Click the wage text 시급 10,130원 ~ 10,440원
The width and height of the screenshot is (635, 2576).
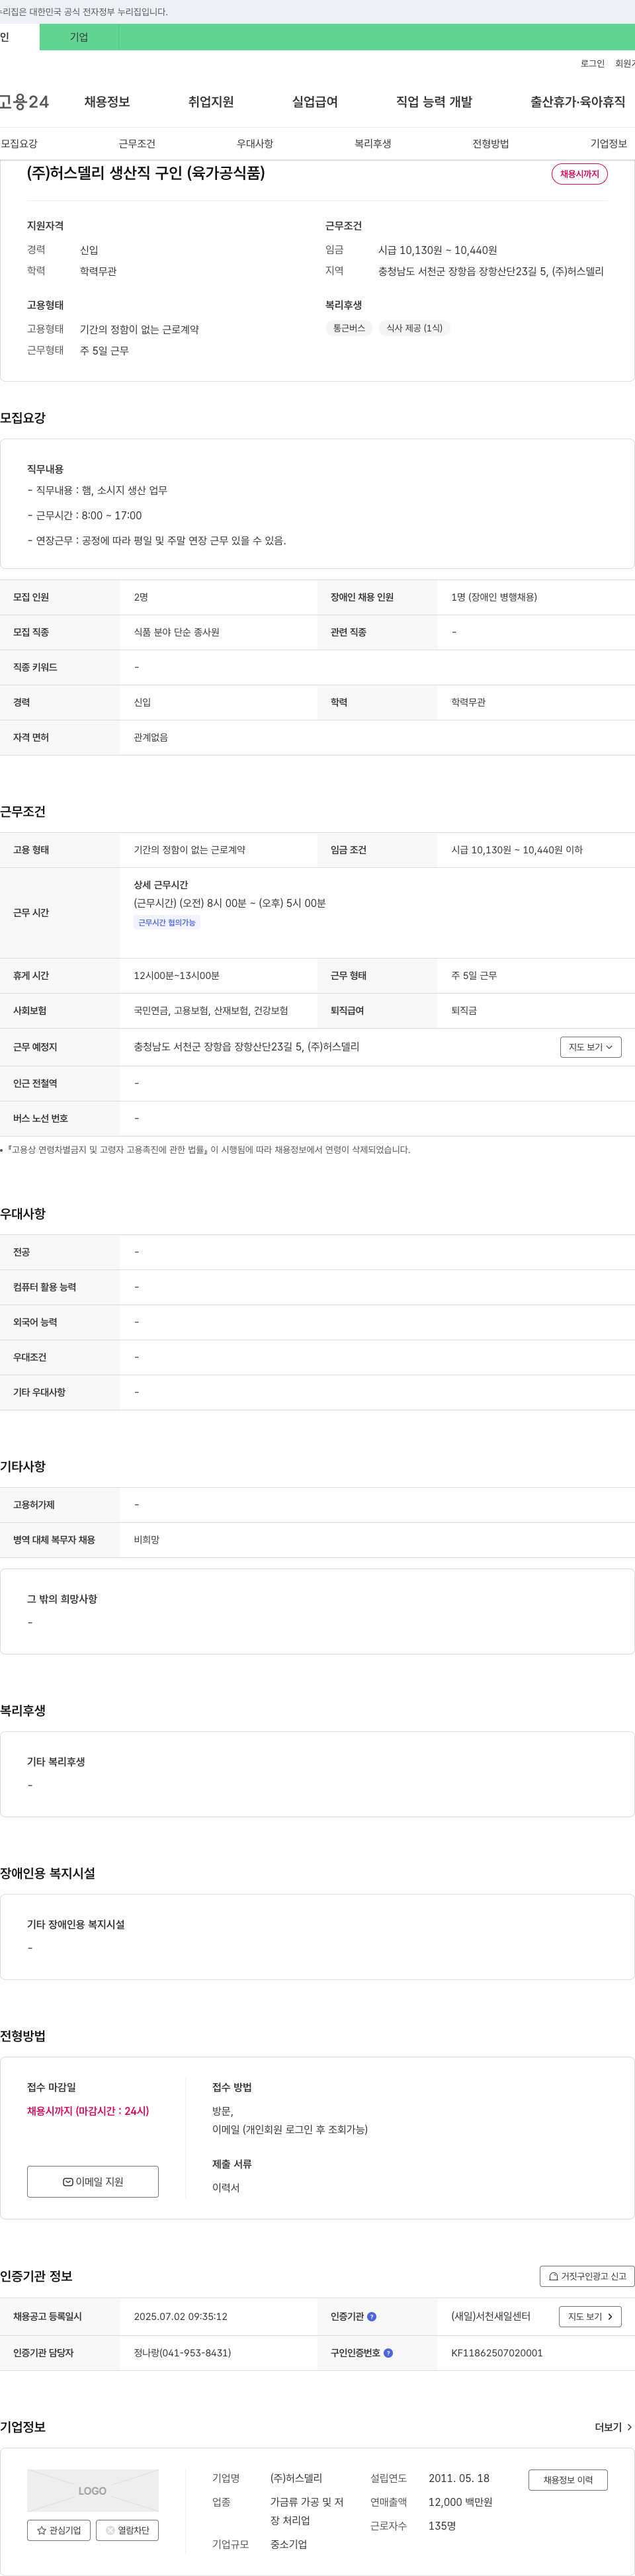coord(437,250)
